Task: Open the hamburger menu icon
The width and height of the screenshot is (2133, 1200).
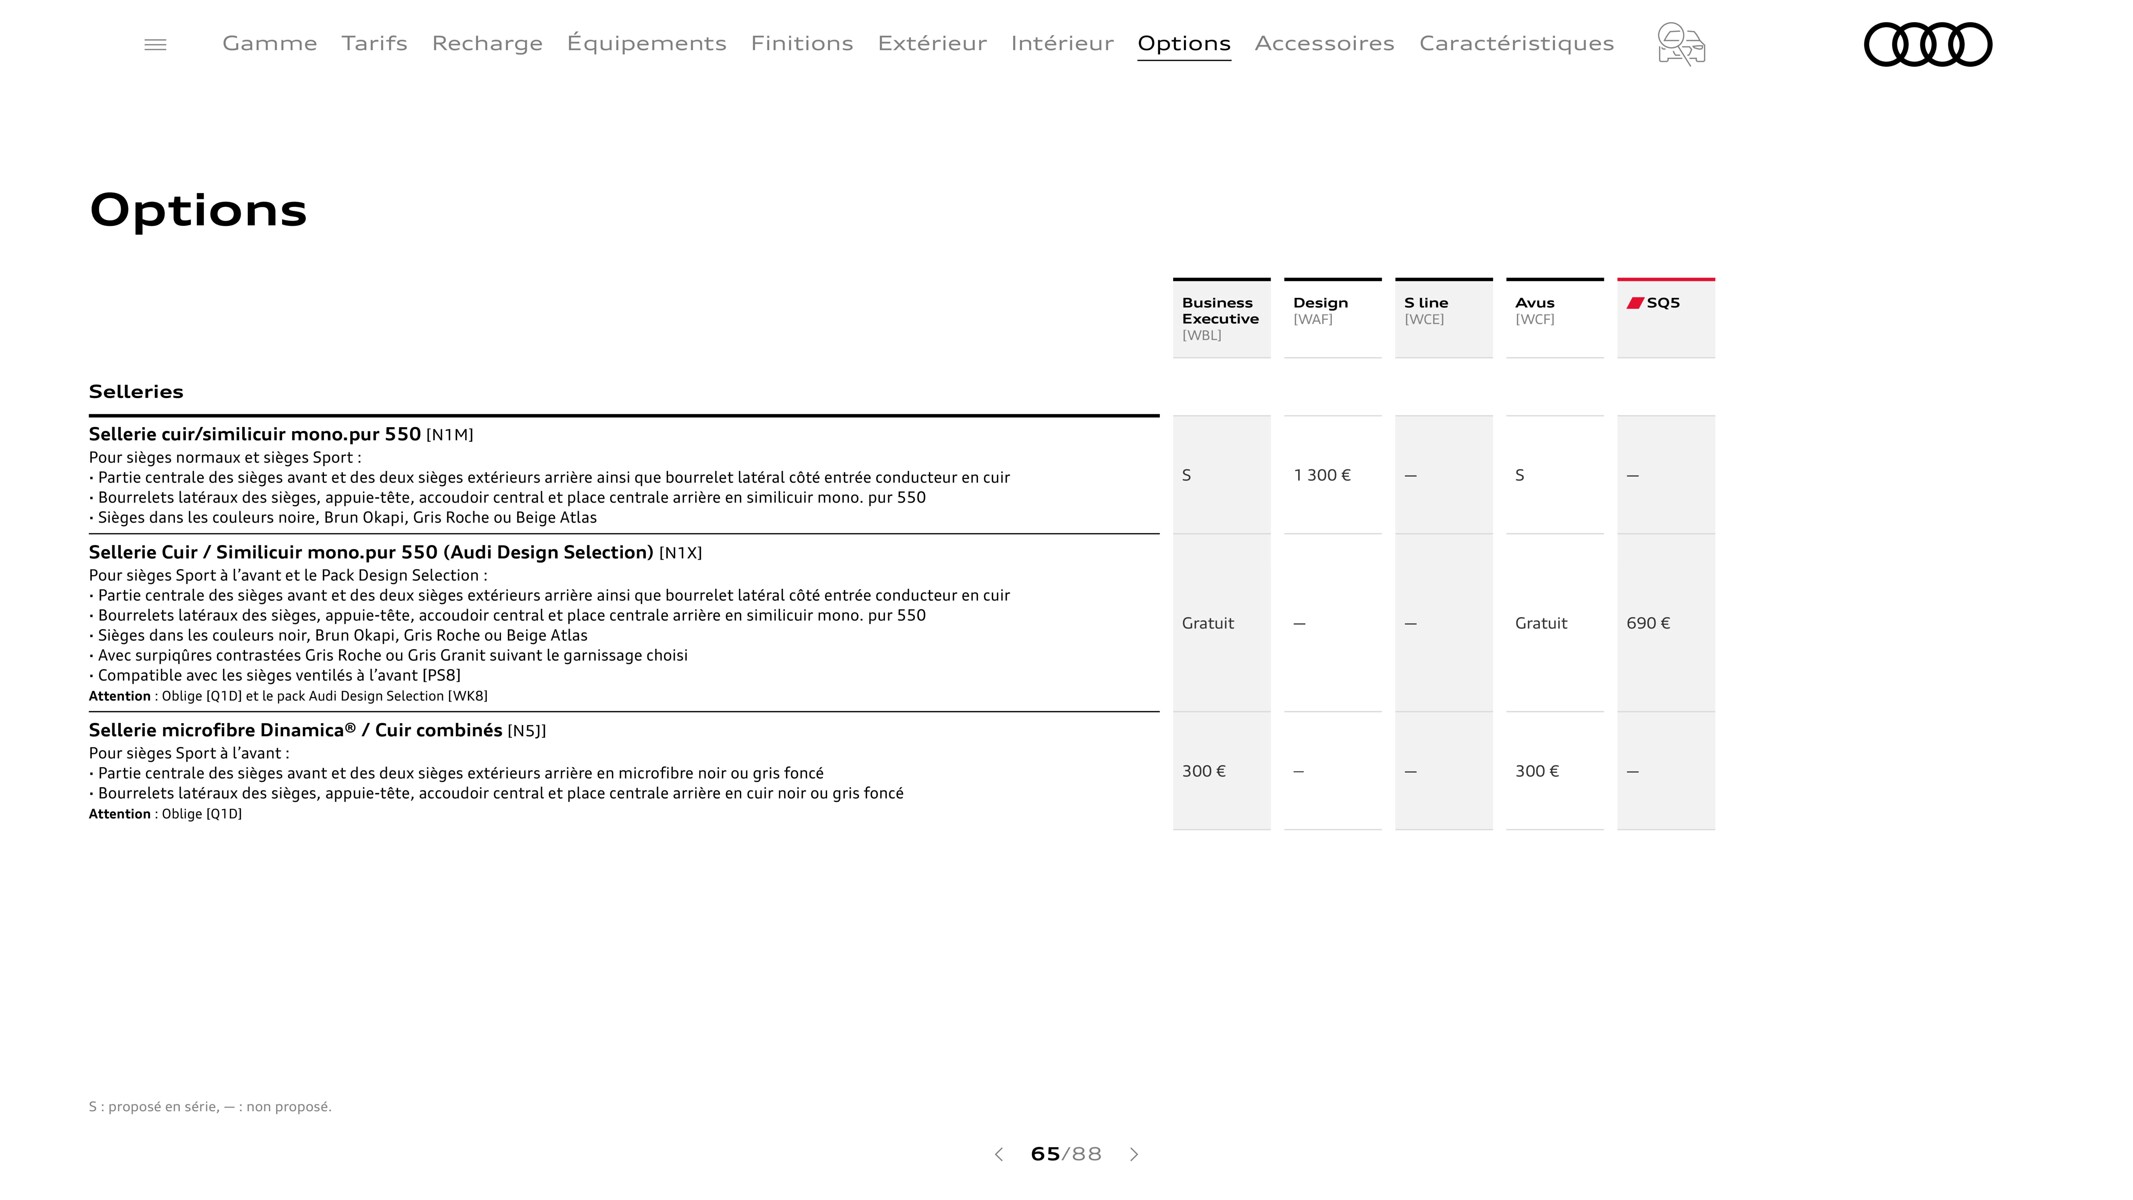Action: 155,45
